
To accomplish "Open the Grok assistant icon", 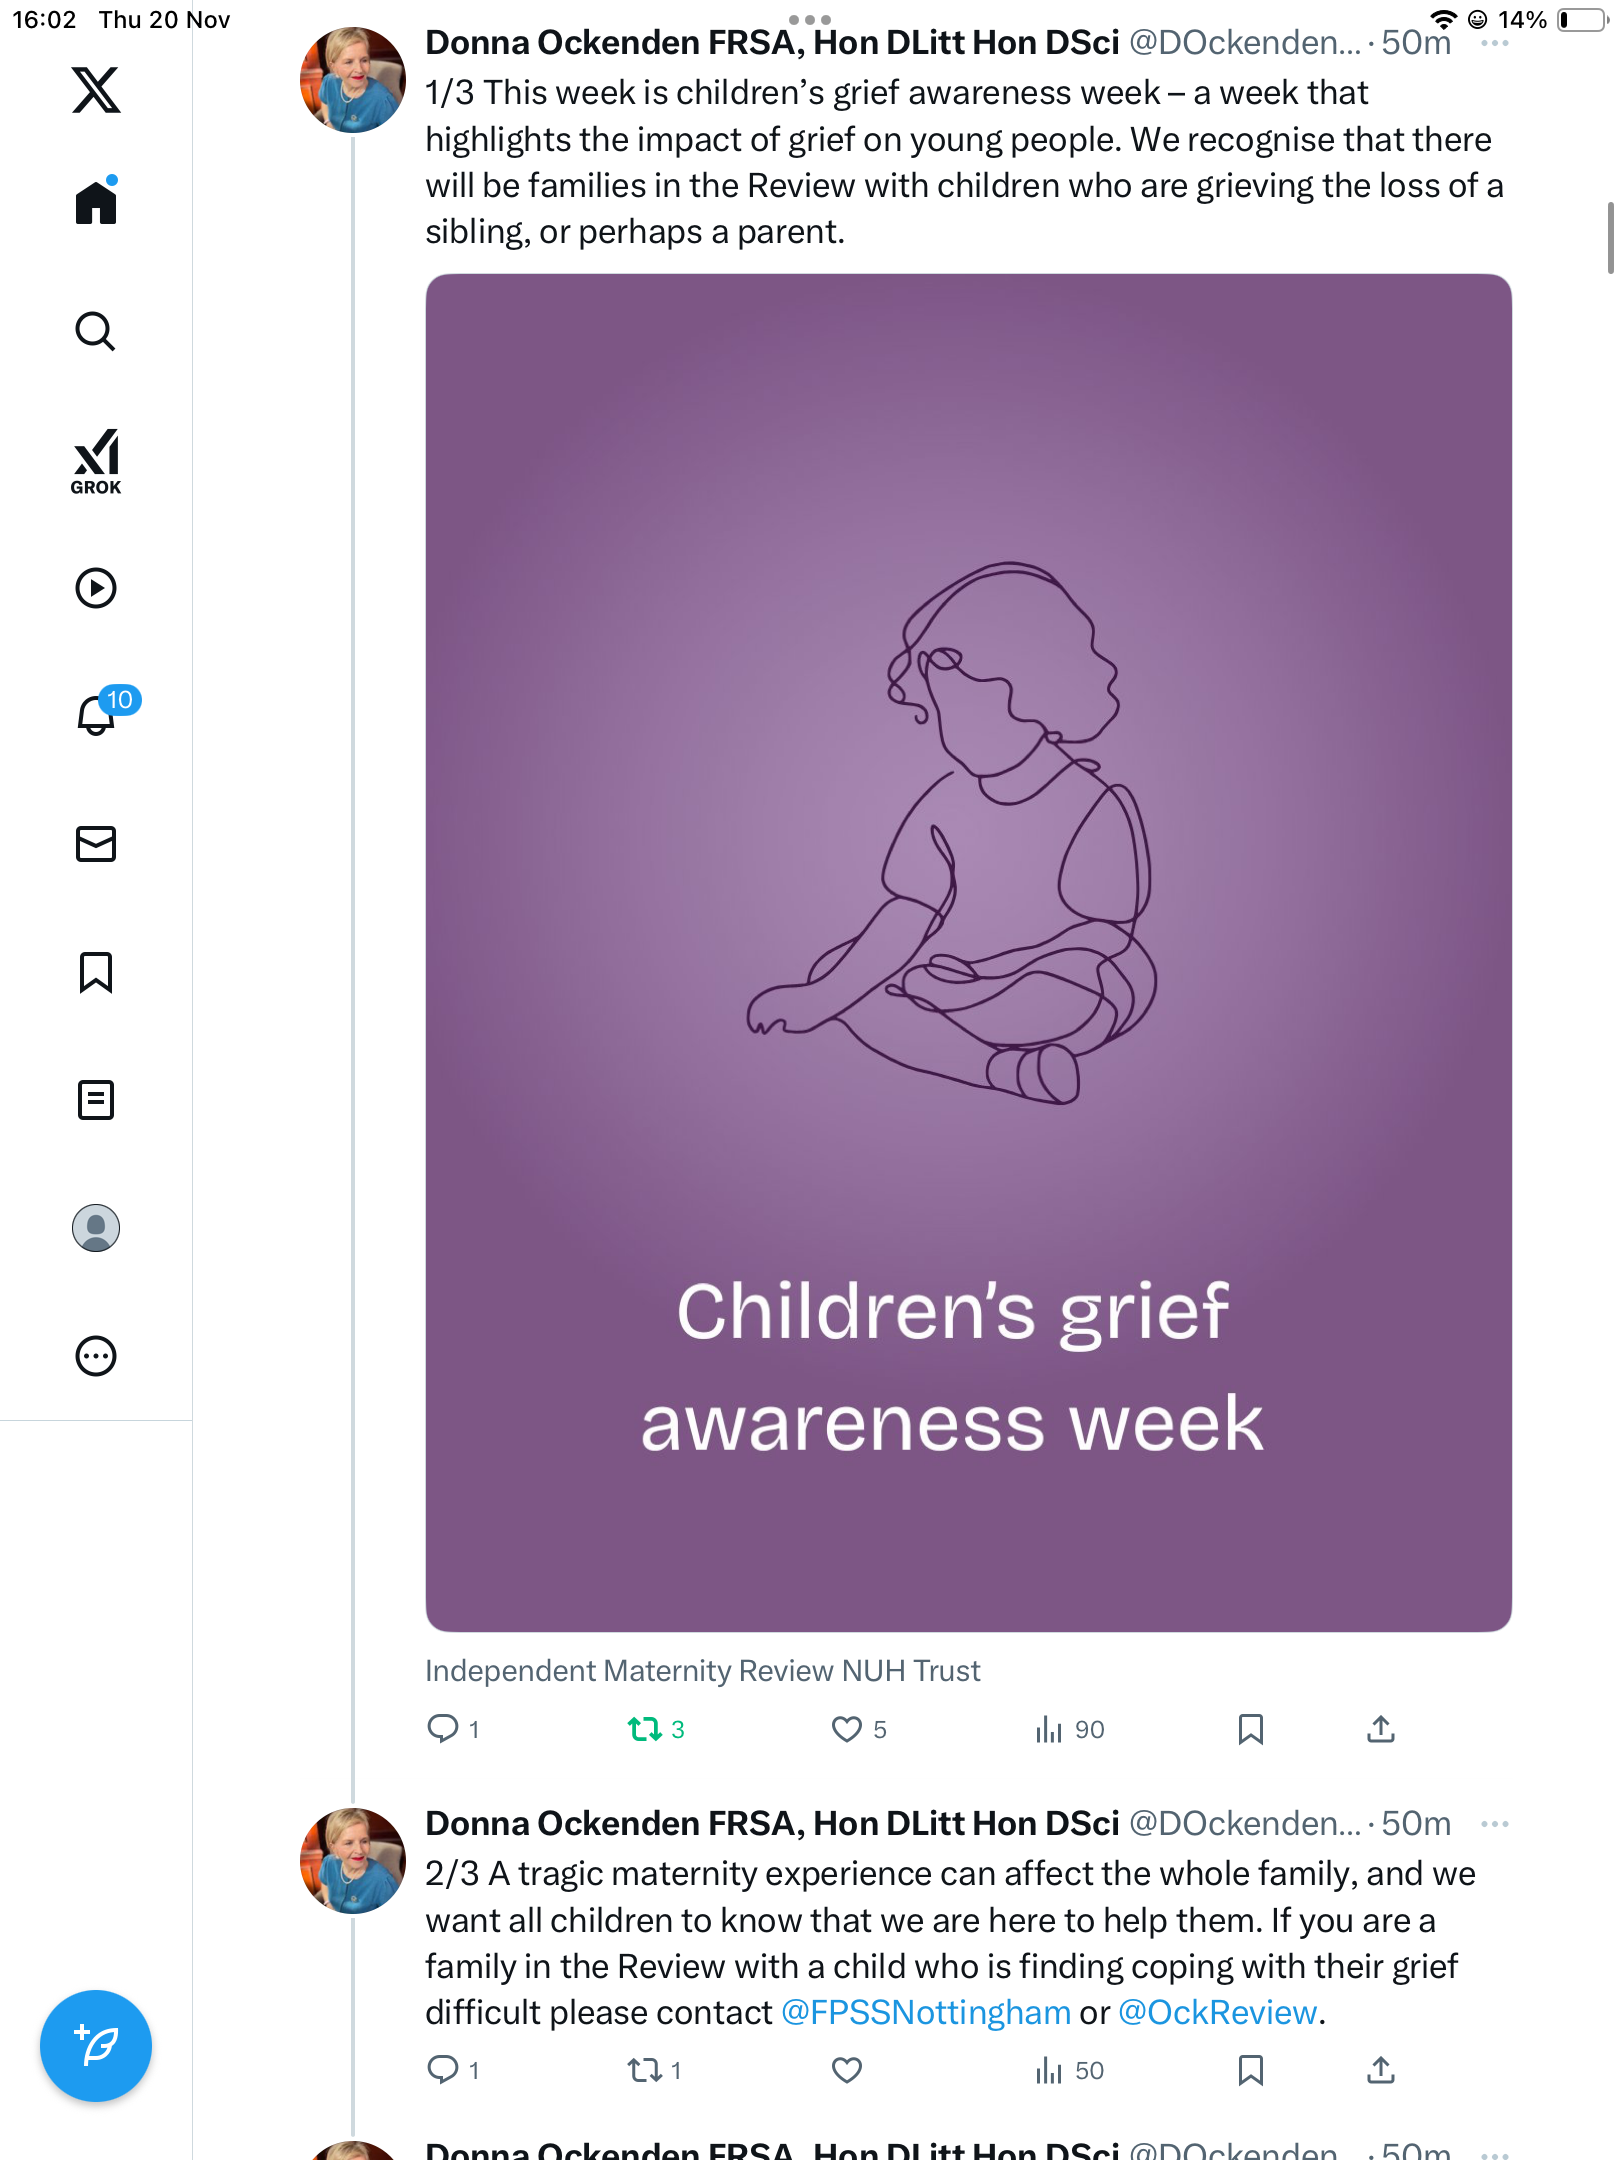I will (x=96, y=461).
